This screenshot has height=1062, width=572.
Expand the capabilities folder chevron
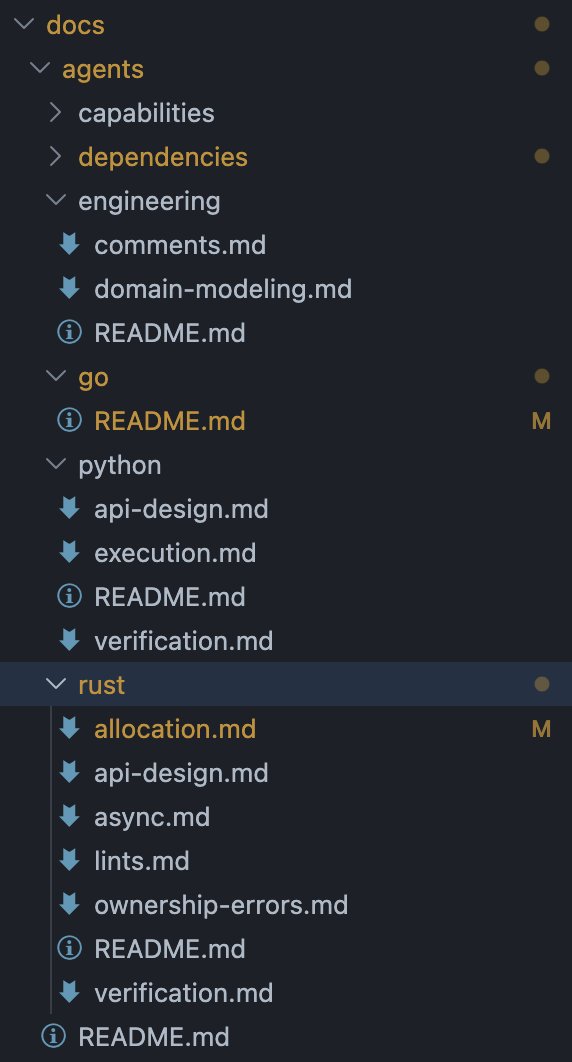pyautogui.click(x=56, y=112)
